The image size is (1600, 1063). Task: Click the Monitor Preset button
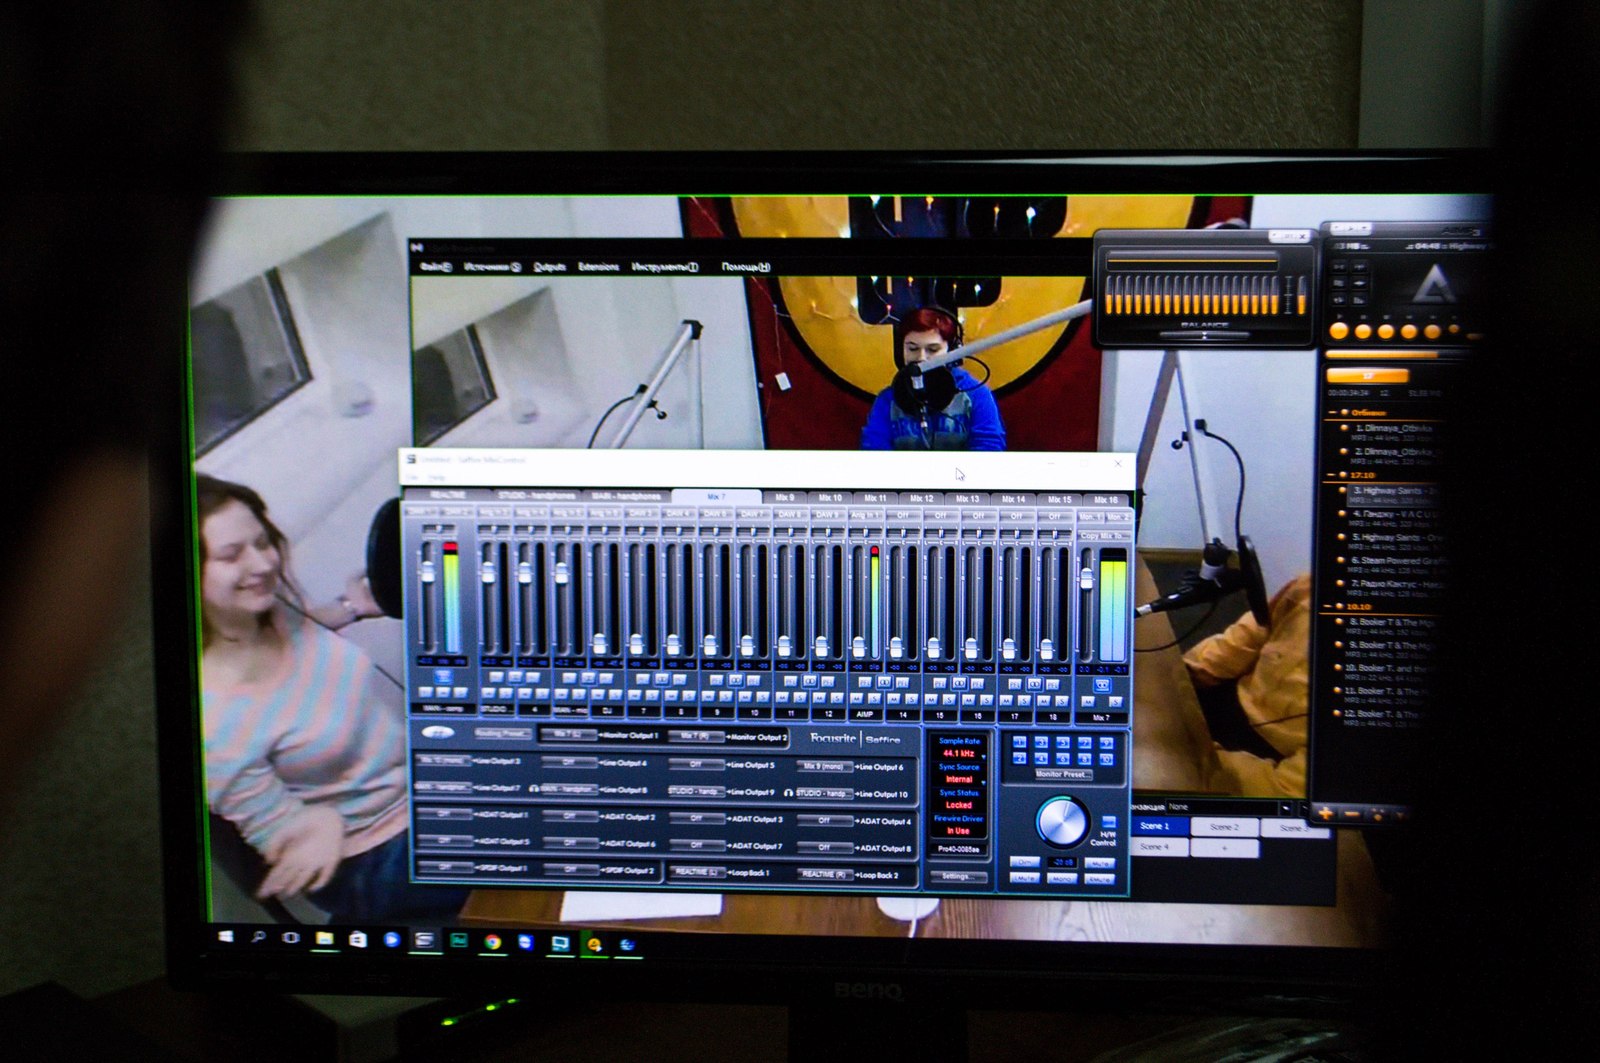1062,774
